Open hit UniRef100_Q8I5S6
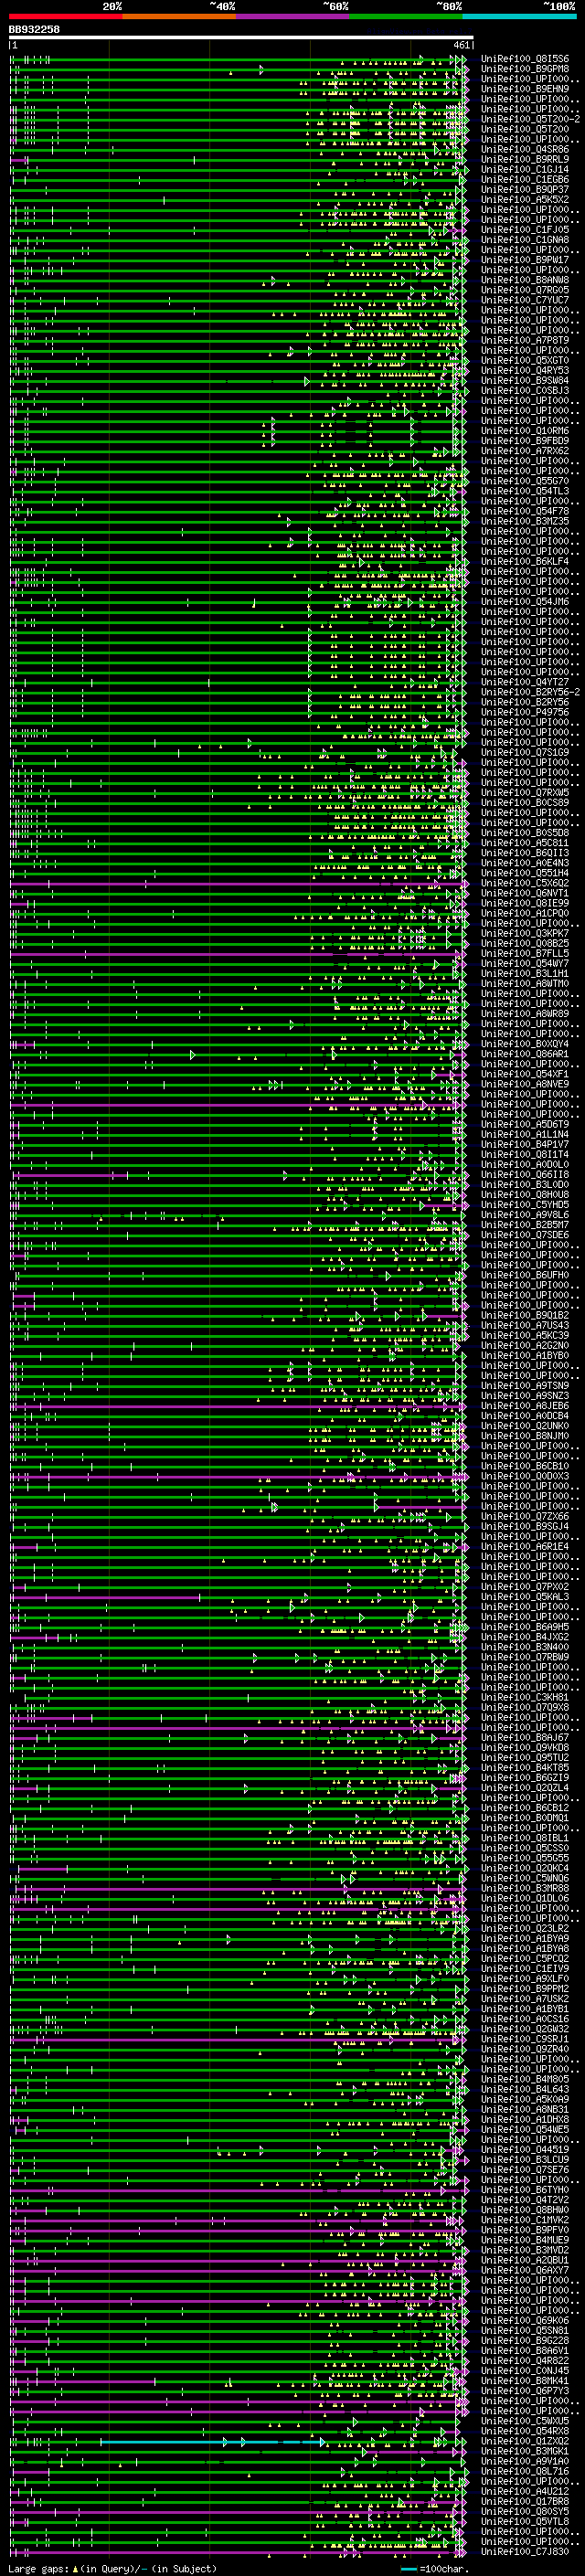The width and height of the screenshot is (585, 2576). click(x=525, y=59)
